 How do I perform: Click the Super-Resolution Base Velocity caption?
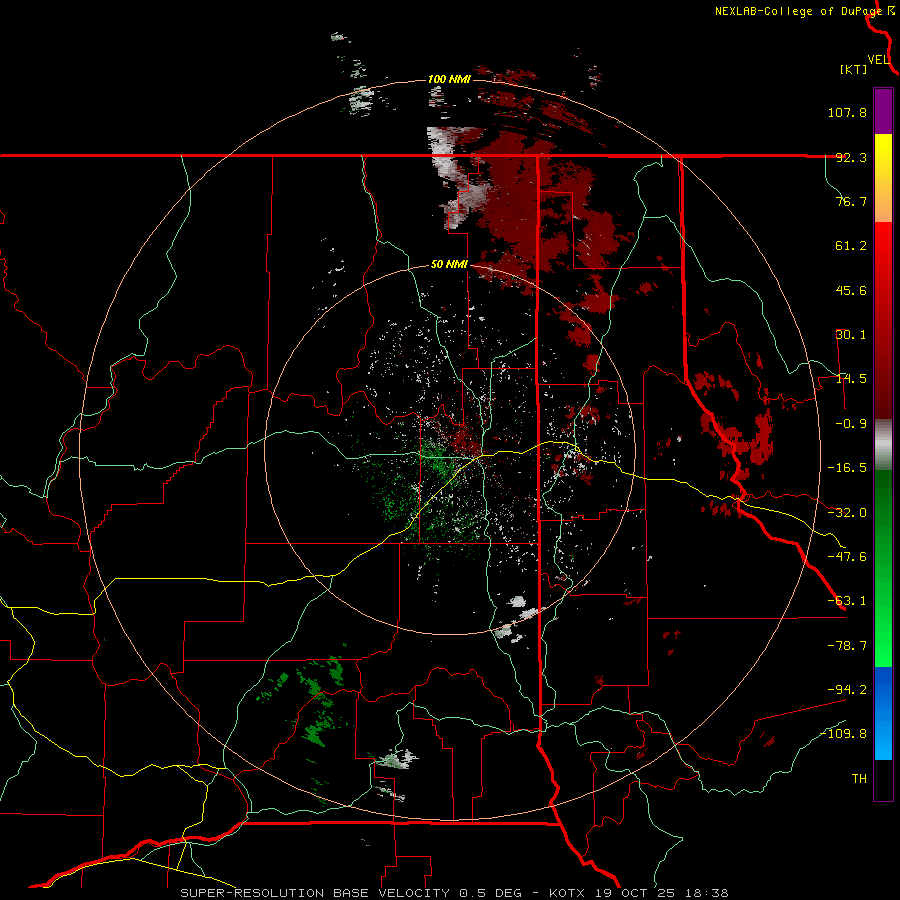tap(454, 893)
